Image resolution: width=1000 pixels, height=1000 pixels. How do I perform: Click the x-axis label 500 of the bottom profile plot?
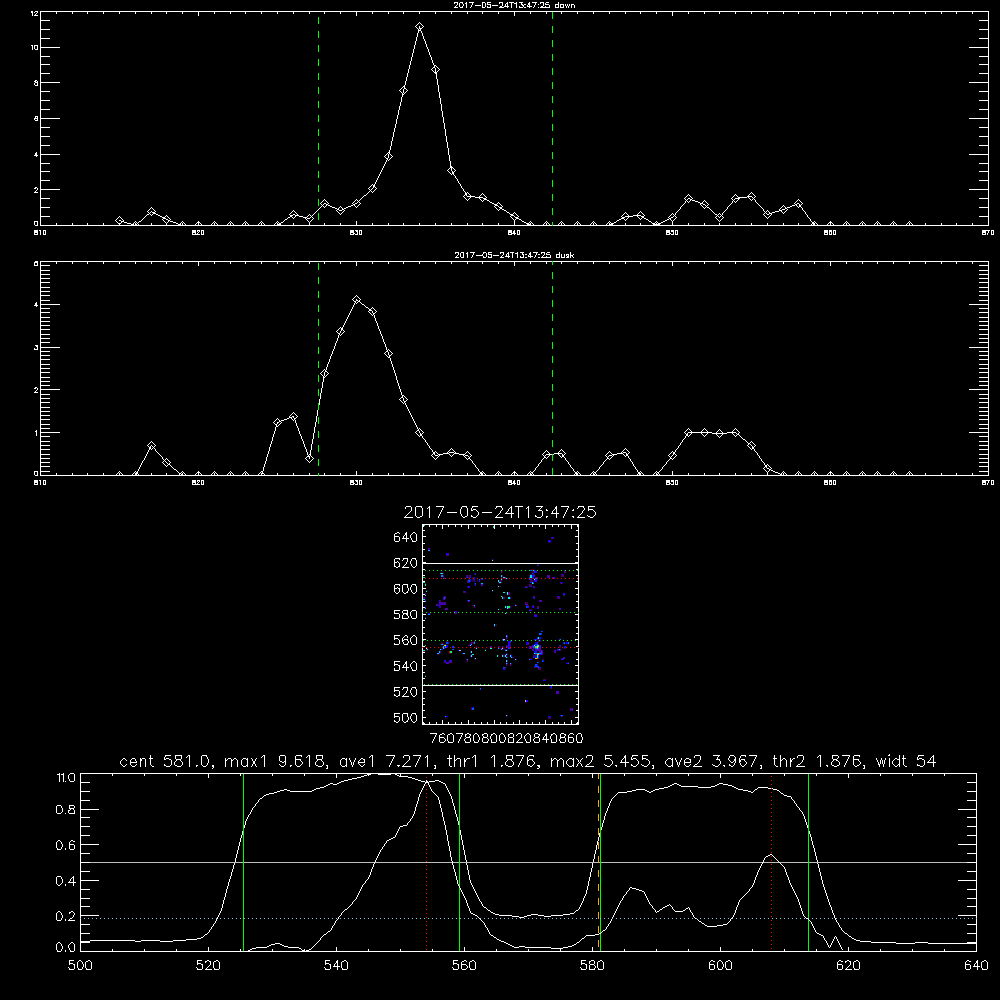(x=80, y=966)
